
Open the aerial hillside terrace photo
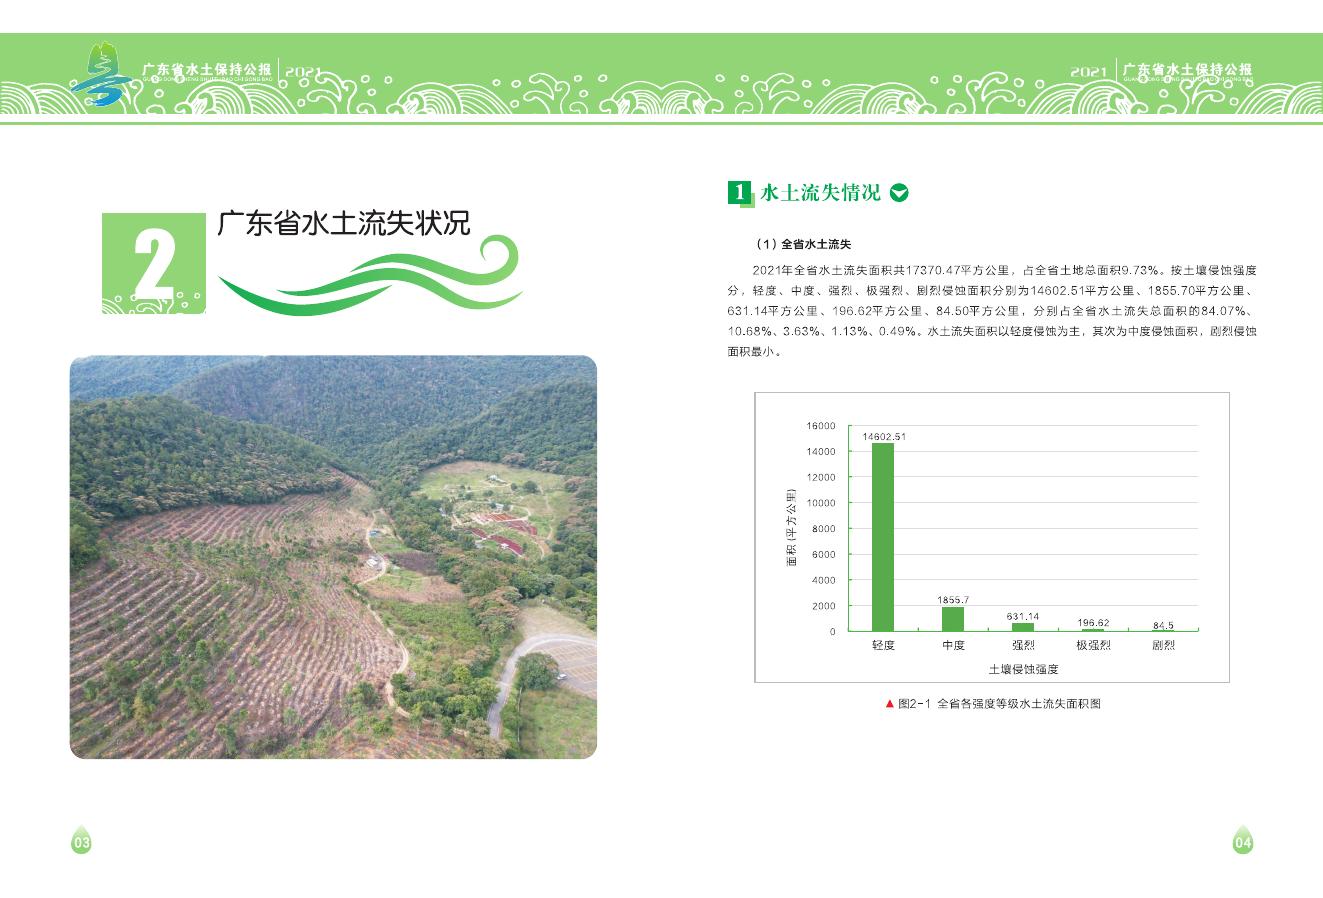333,557
